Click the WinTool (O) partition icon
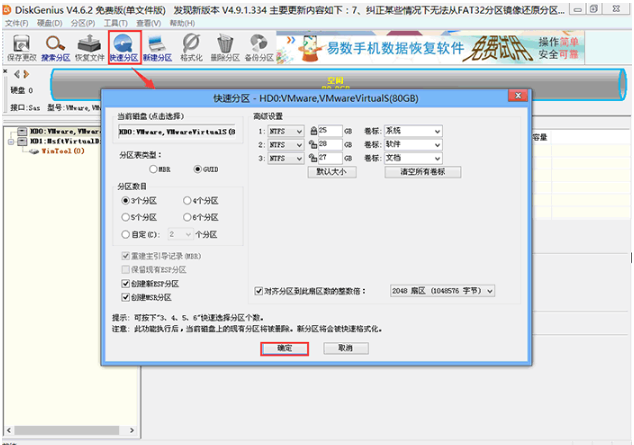Screen dimensions: 634x445 (x=34, y=151)
